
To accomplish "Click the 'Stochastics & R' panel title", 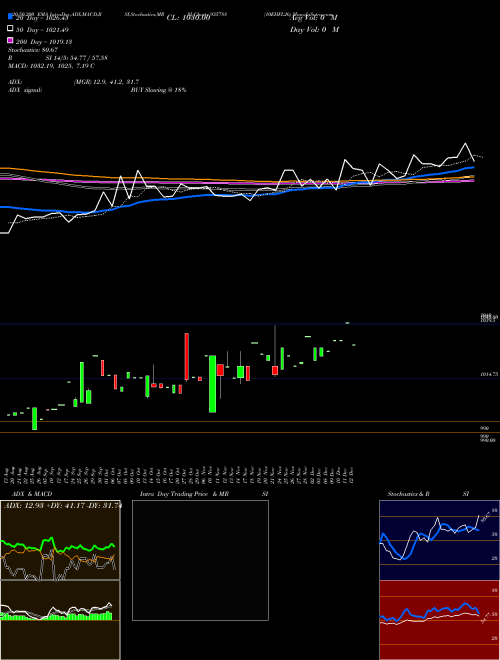I will tap(408, 494).
